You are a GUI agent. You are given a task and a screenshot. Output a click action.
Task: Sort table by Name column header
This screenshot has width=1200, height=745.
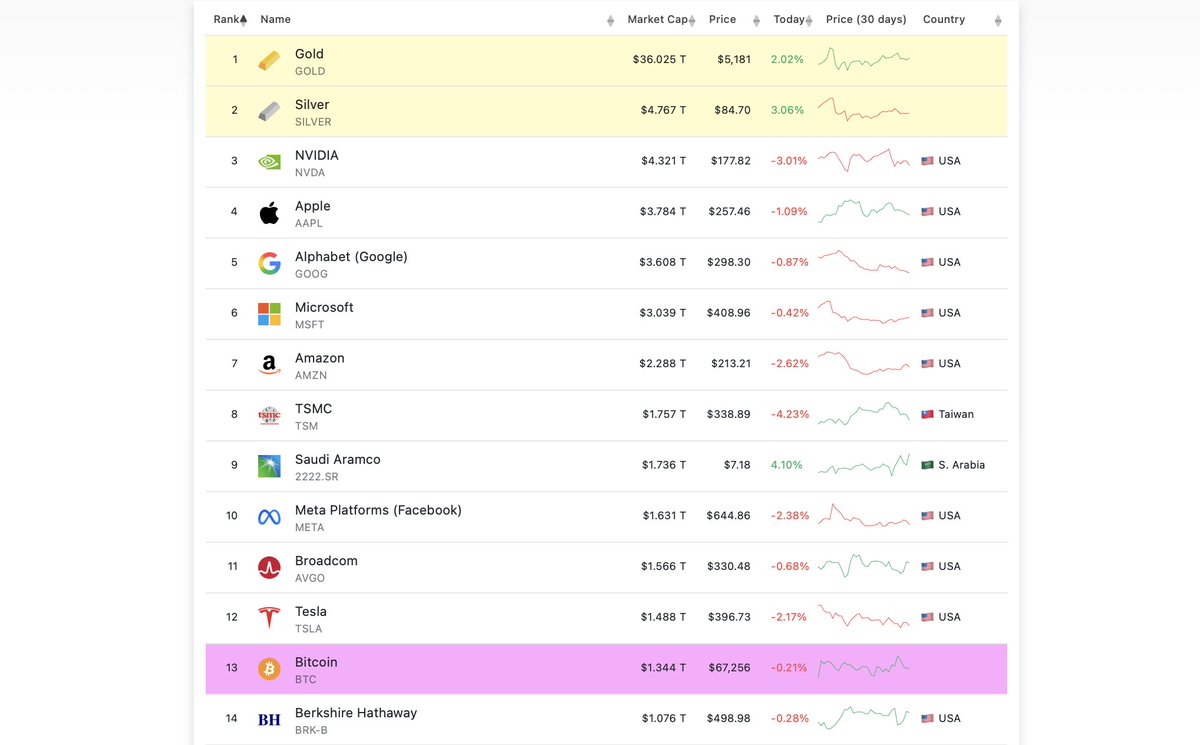276,19
